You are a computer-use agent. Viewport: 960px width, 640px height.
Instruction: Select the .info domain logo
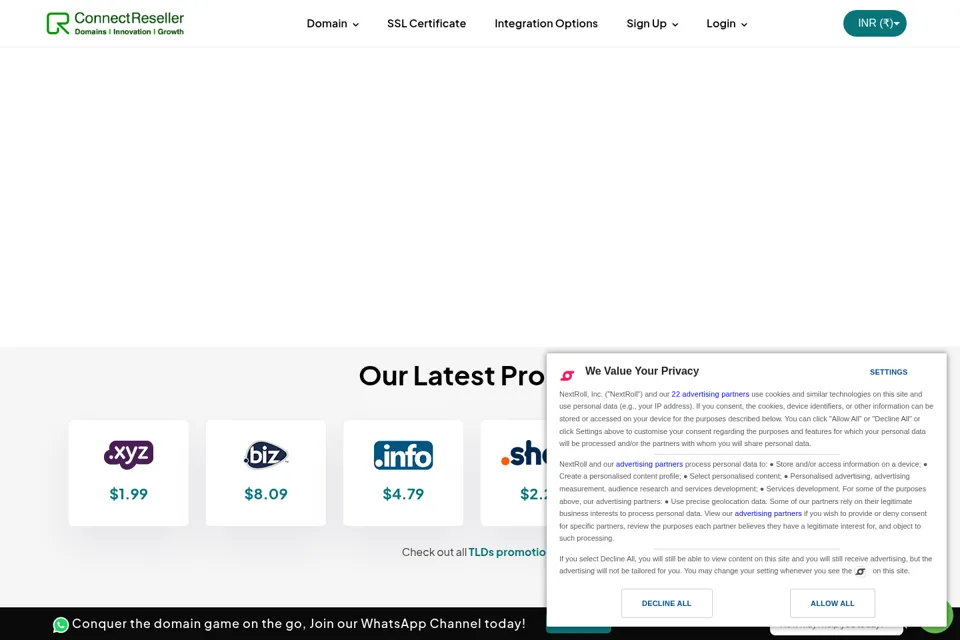(403, 455)
